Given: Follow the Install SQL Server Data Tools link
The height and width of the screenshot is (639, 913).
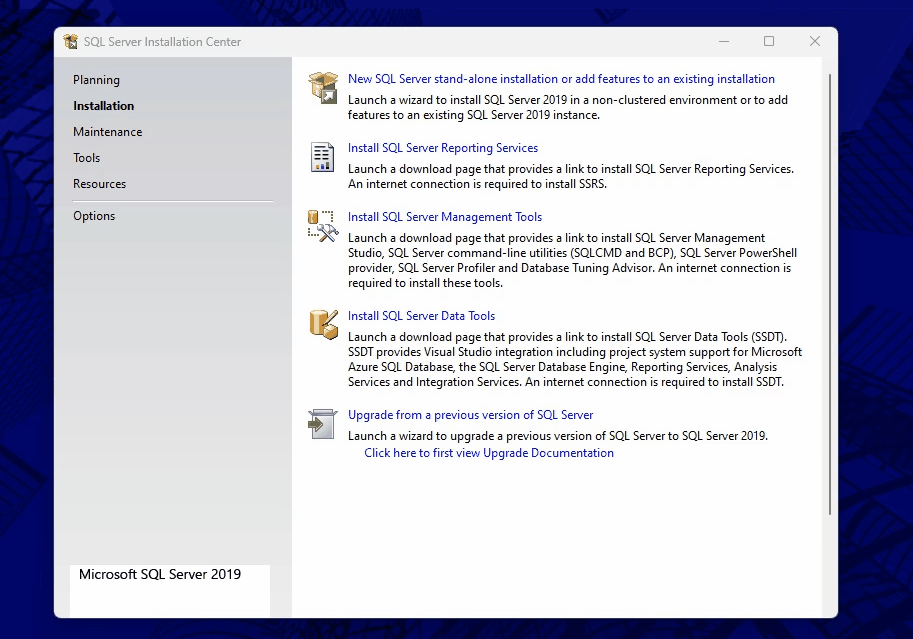Looking at the screenshot, I should coord(421,316).
